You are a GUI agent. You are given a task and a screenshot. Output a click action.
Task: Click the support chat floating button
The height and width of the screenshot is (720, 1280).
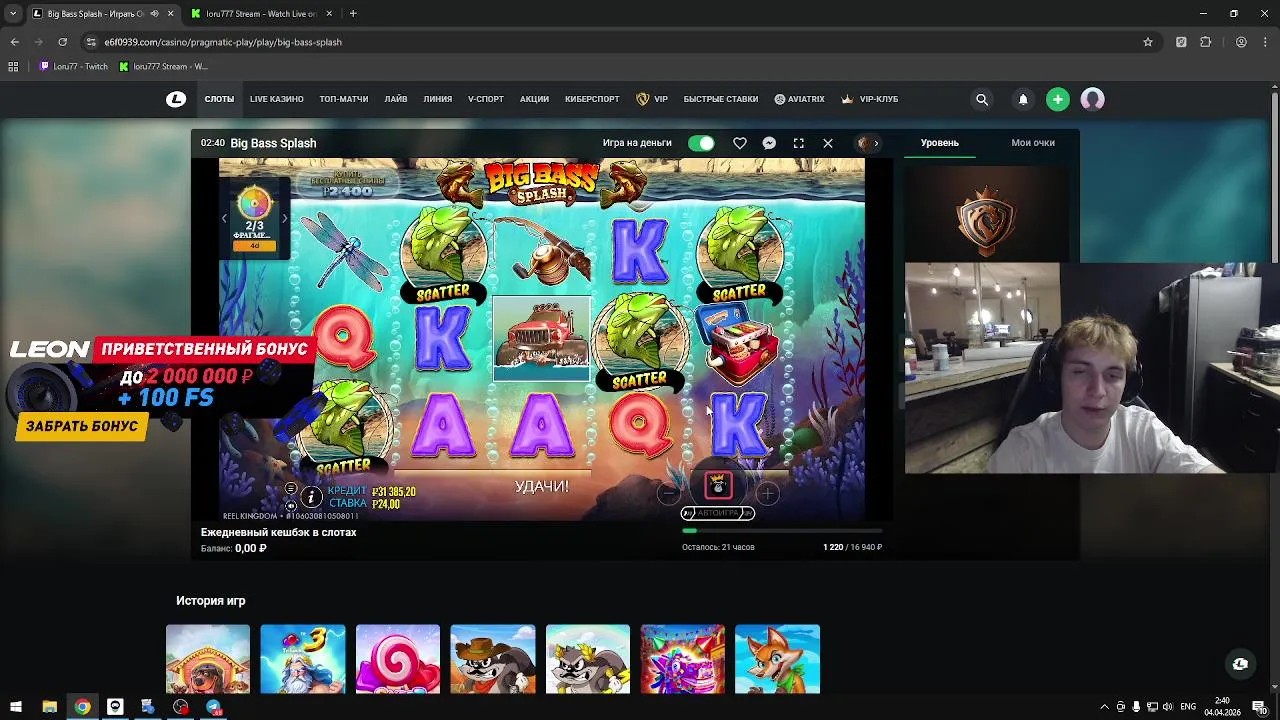(1240, 664)
